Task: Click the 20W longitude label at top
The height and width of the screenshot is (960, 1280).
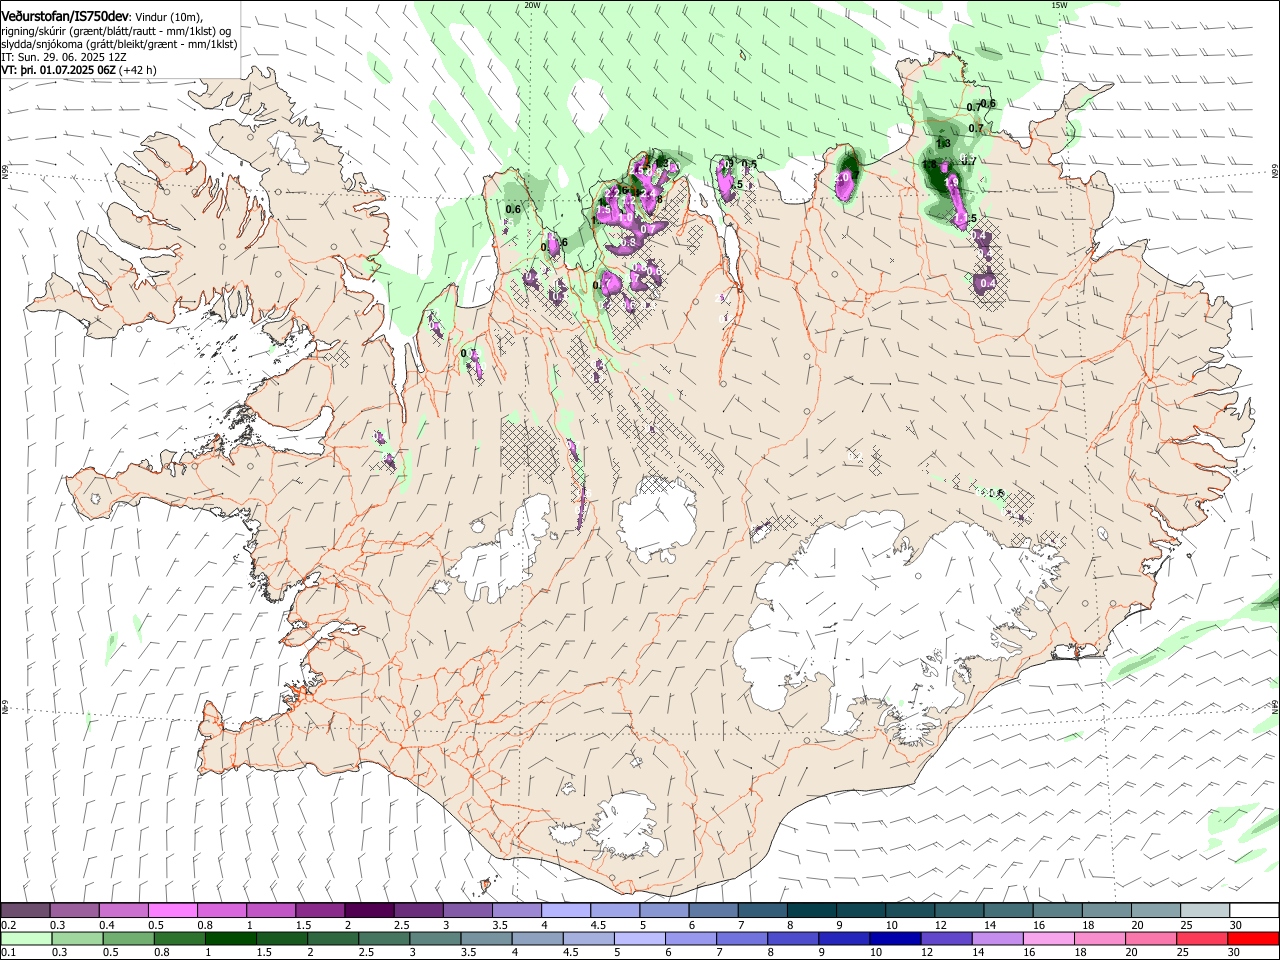Action: [532, 4]
